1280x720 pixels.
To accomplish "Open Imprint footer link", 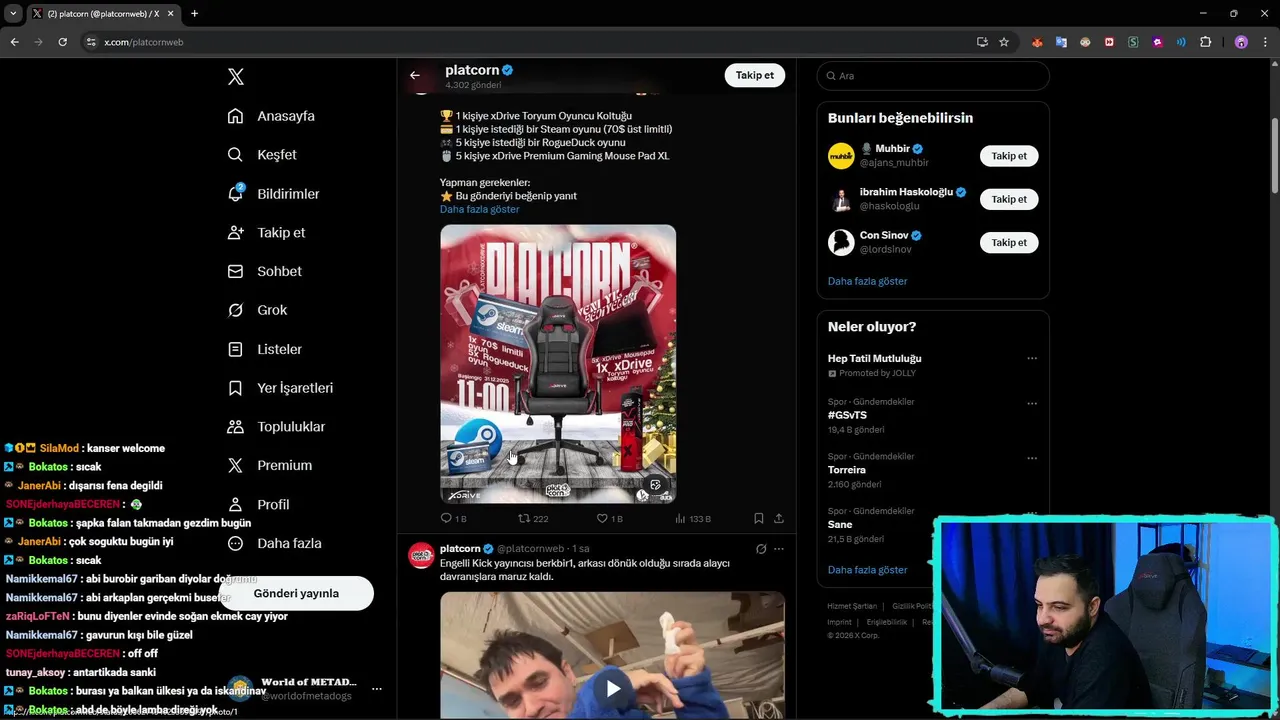I will (x=839, y=622).
